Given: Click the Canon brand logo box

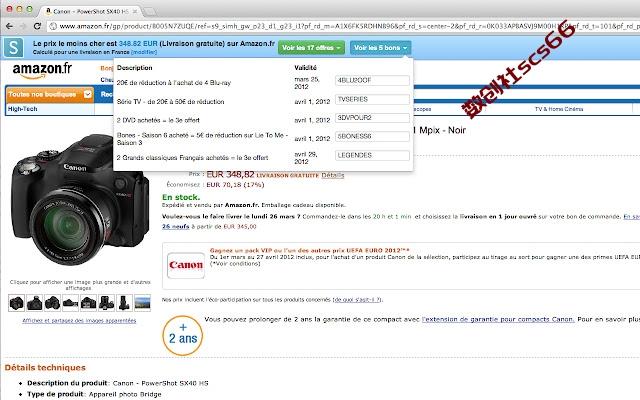Looking at the screenshot, I should (x=186, y=265).
